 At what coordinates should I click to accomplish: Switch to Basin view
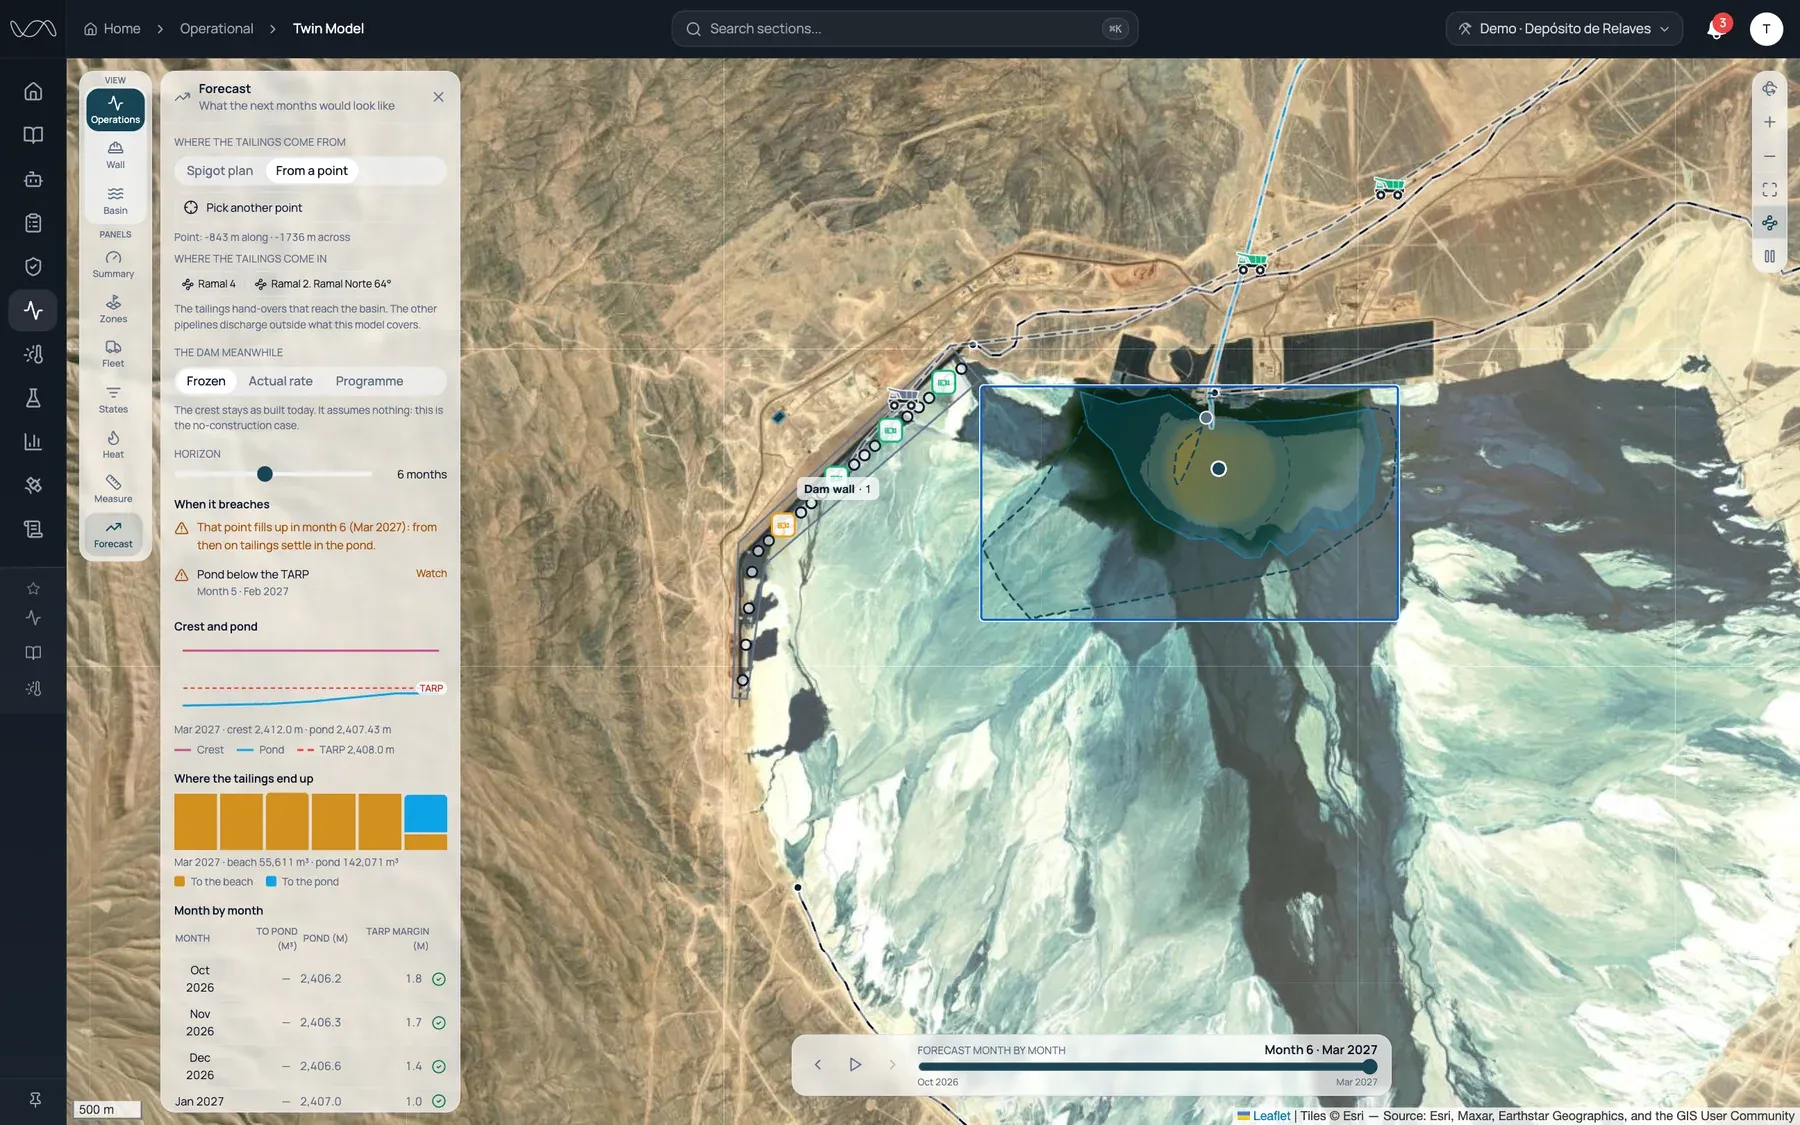coord(115,200)
